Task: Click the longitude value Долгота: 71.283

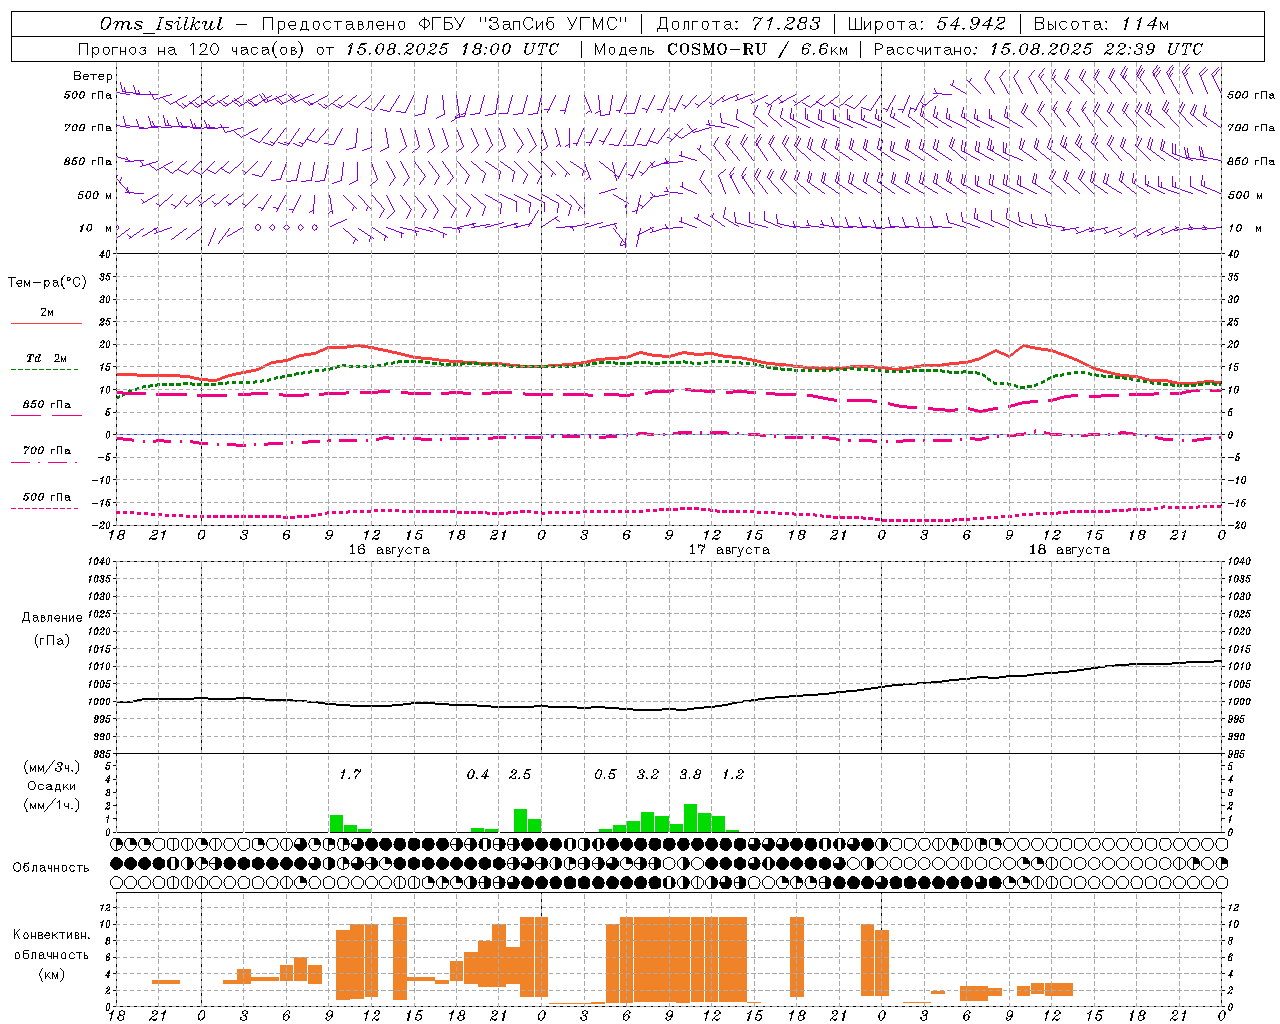Action: tap(738, 24)
